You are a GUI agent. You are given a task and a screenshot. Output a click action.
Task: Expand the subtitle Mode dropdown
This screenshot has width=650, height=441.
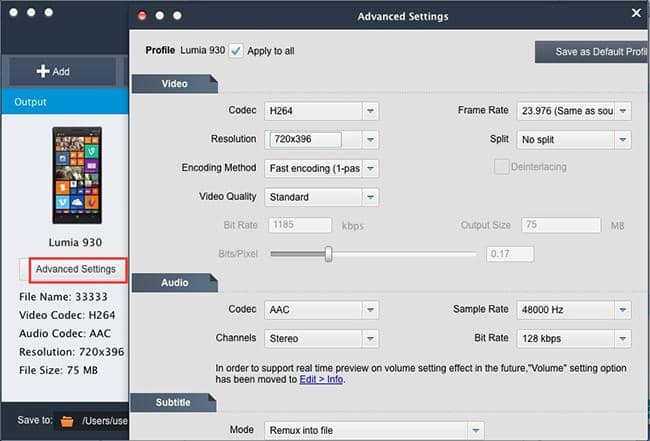click(374, 430)
